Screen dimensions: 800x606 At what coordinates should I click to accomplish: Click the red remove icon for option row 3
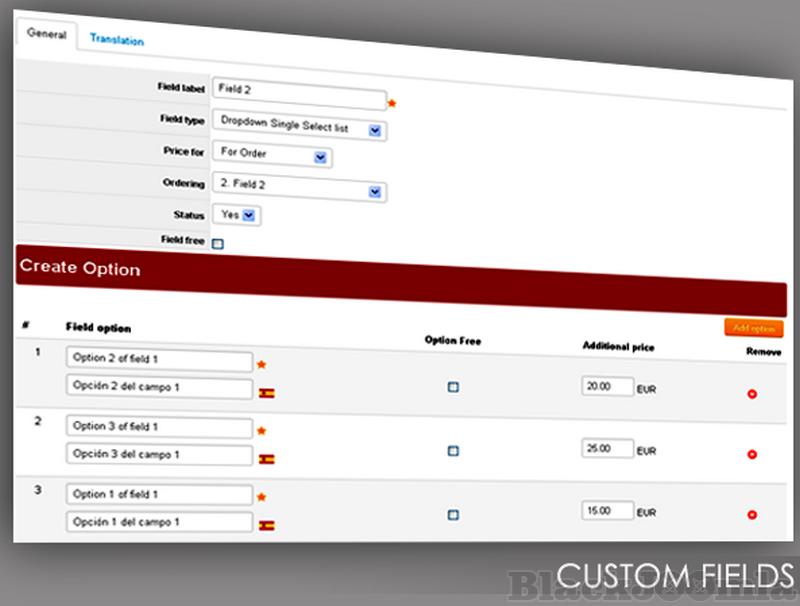pos(752,518)
